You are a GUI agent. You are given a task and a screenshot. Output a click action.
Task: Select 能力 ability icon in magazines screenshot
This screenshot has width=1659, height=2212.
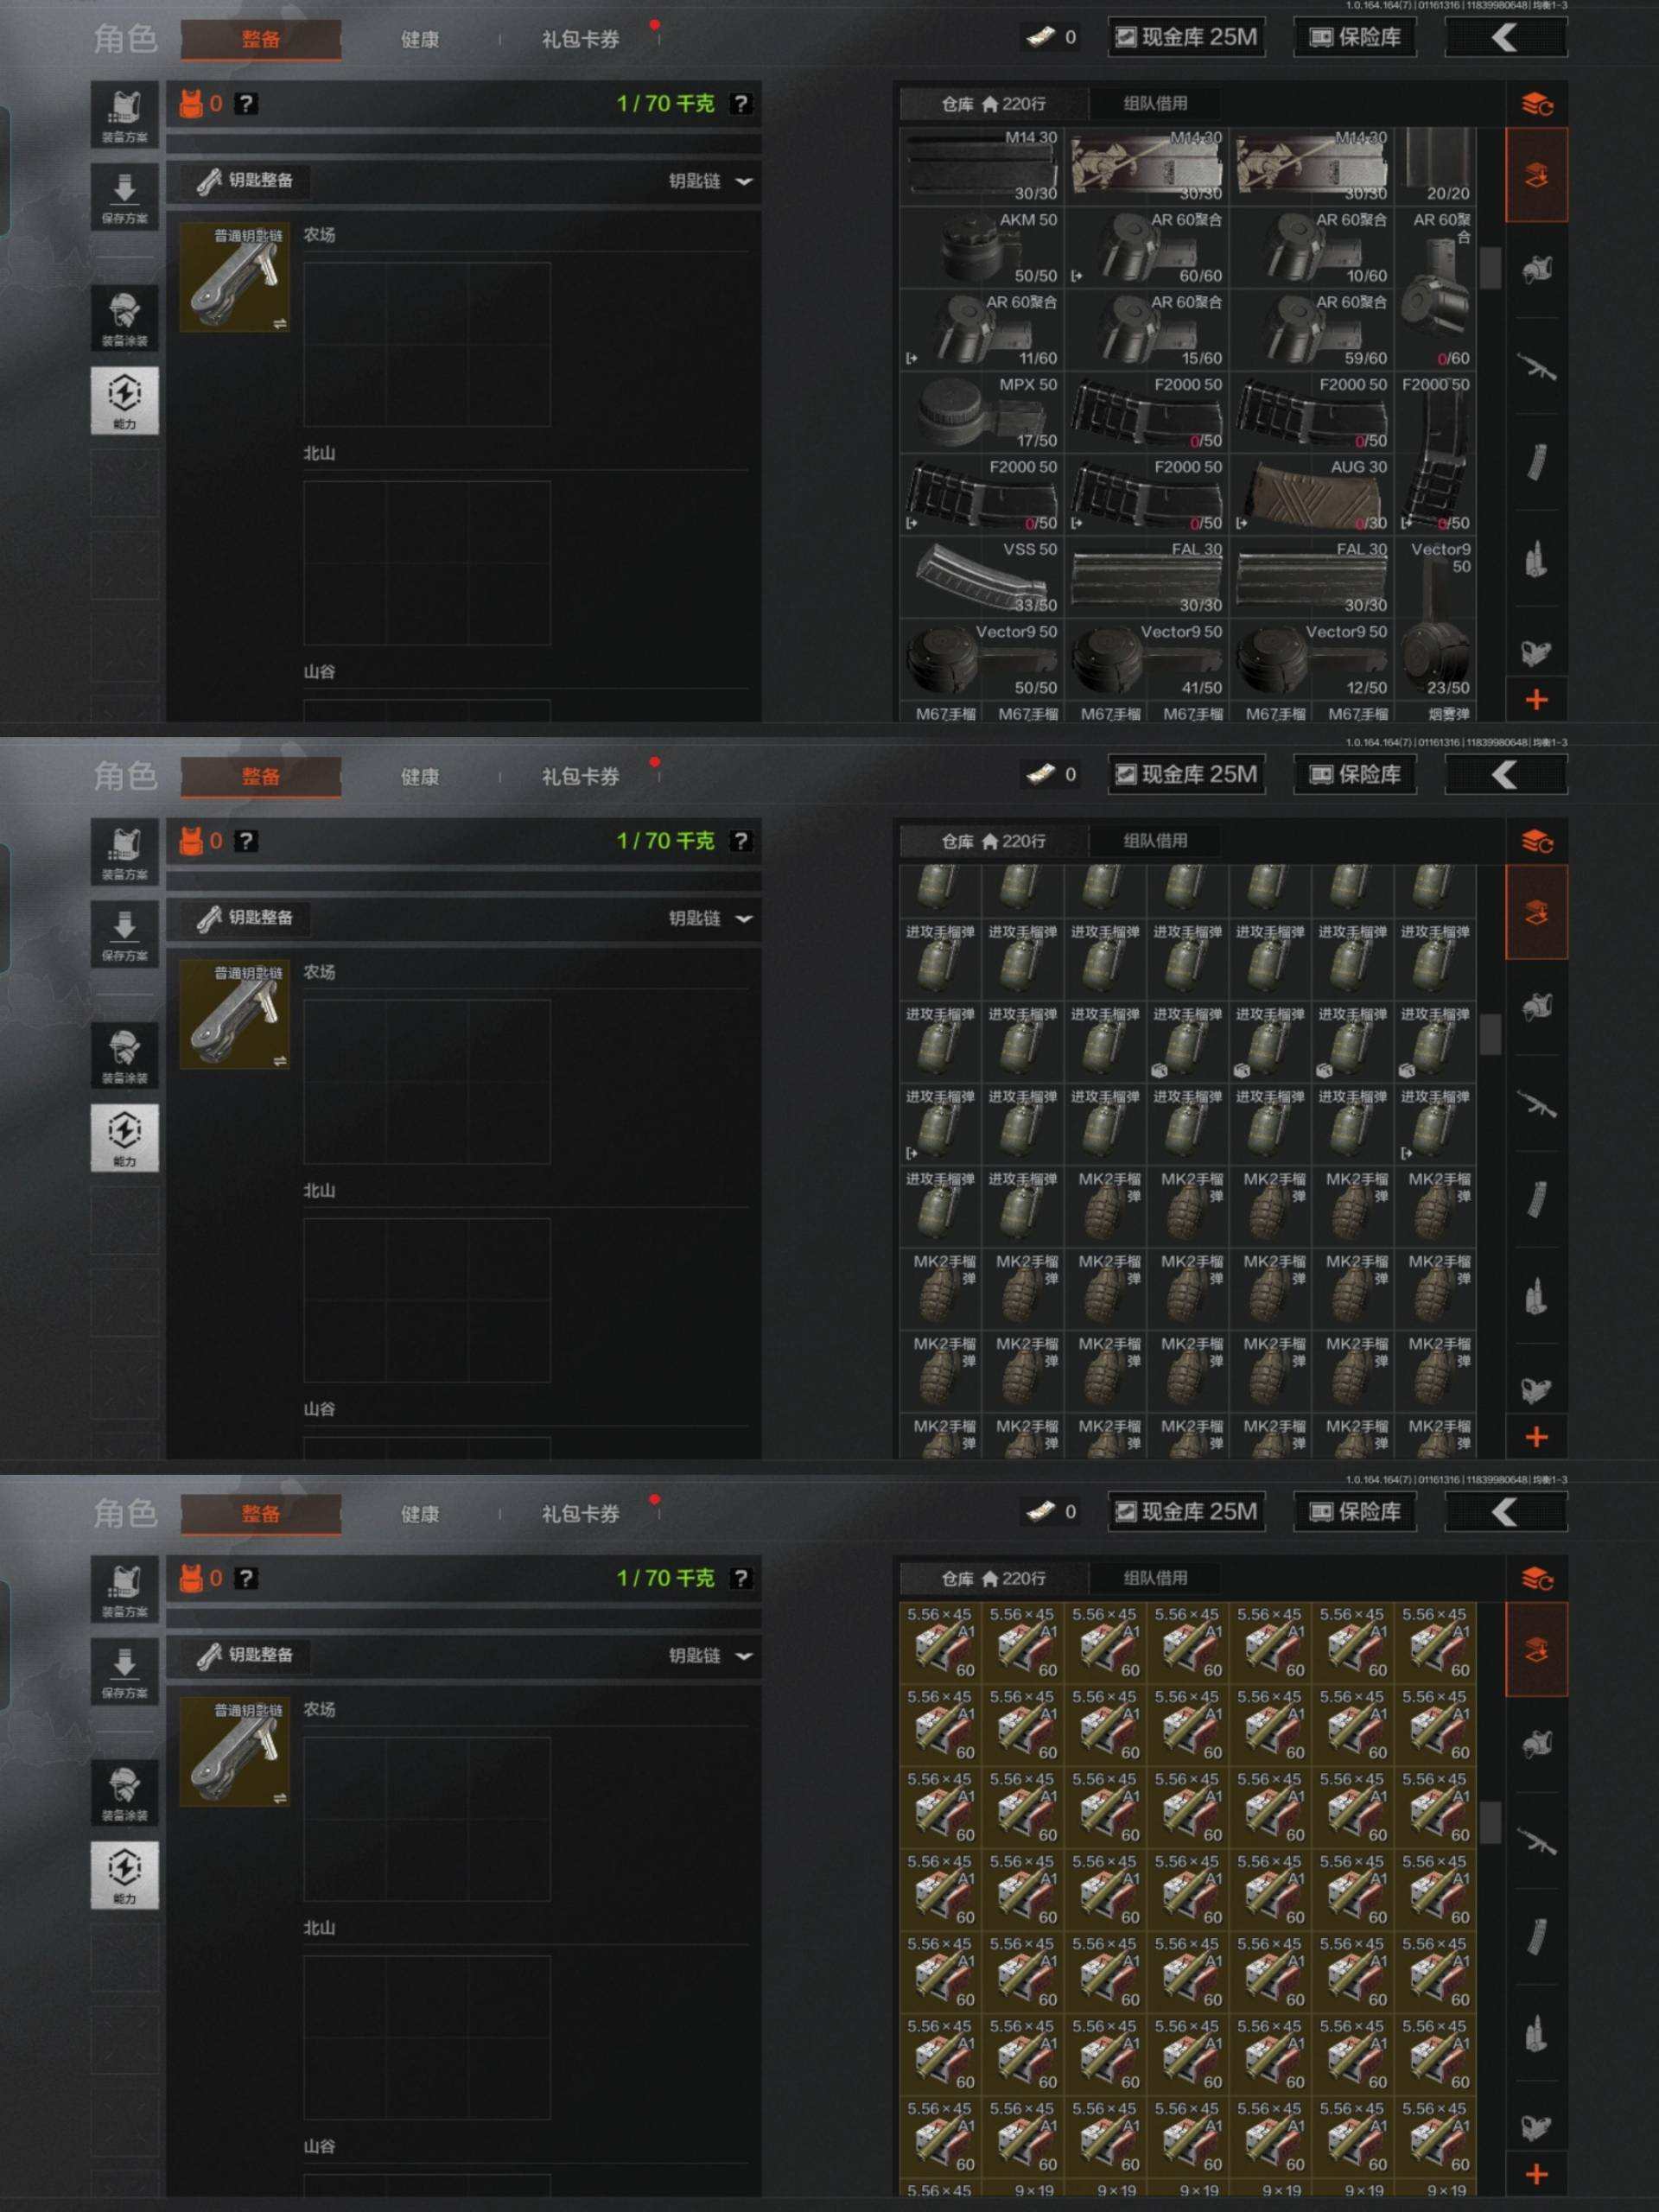[x=124, y=400]
